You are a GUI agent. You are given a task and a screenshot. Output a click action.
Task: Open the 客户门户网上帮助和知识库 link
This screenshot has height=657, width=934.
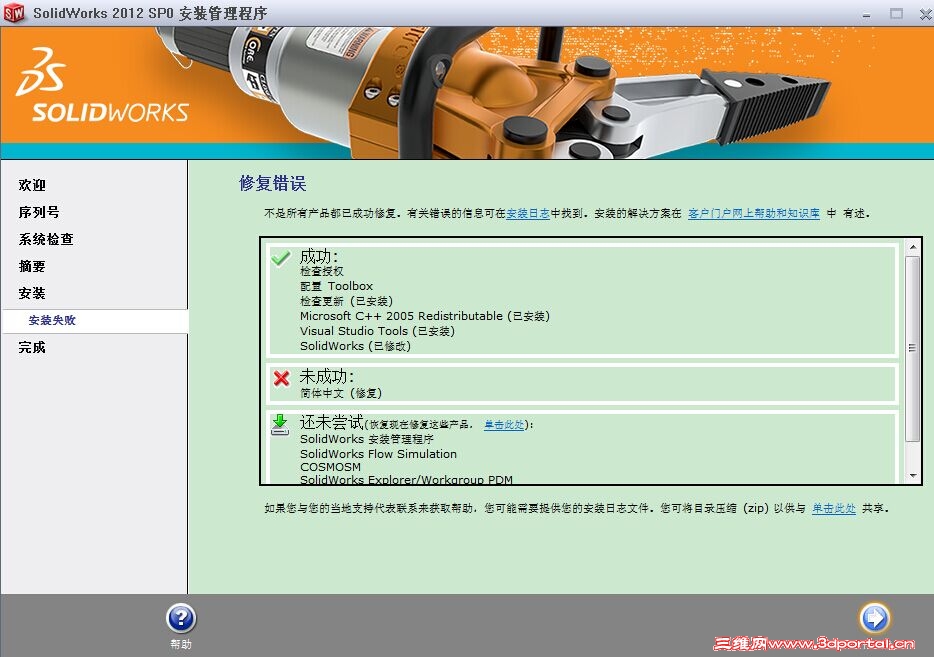click(x=754, y=213)
